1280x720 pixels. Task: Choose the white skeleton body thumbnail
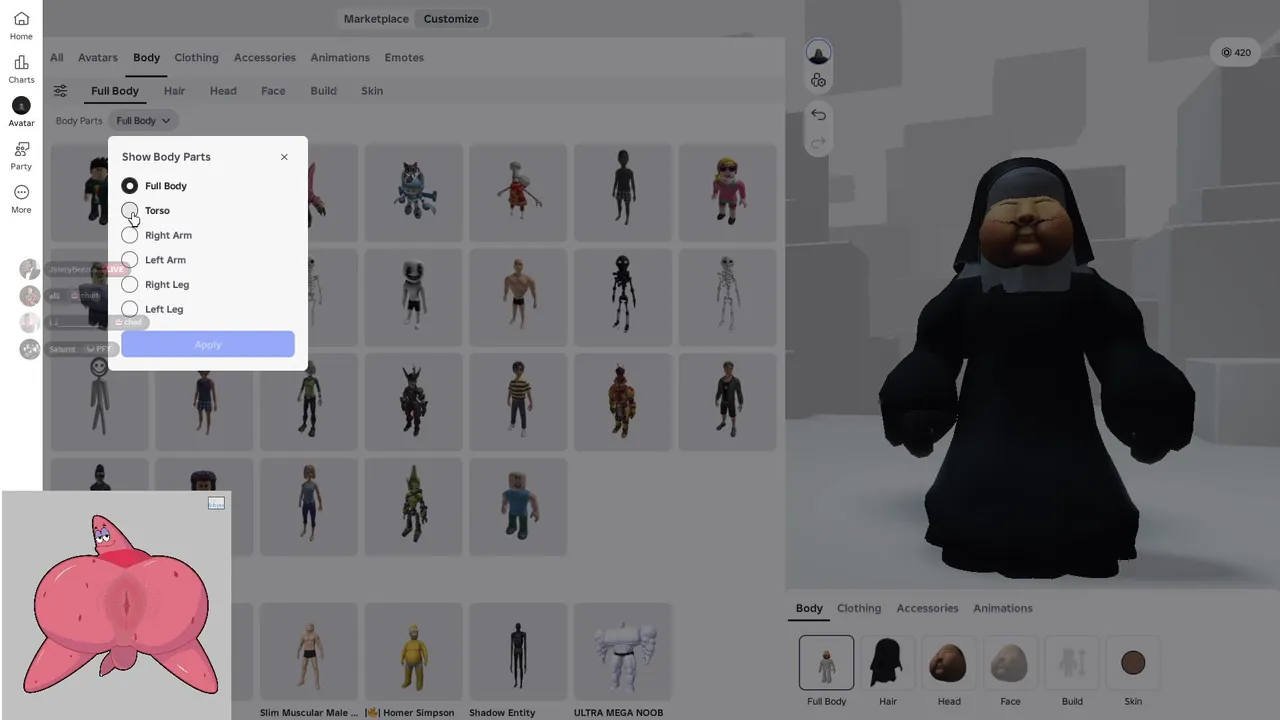coord(727,297)
